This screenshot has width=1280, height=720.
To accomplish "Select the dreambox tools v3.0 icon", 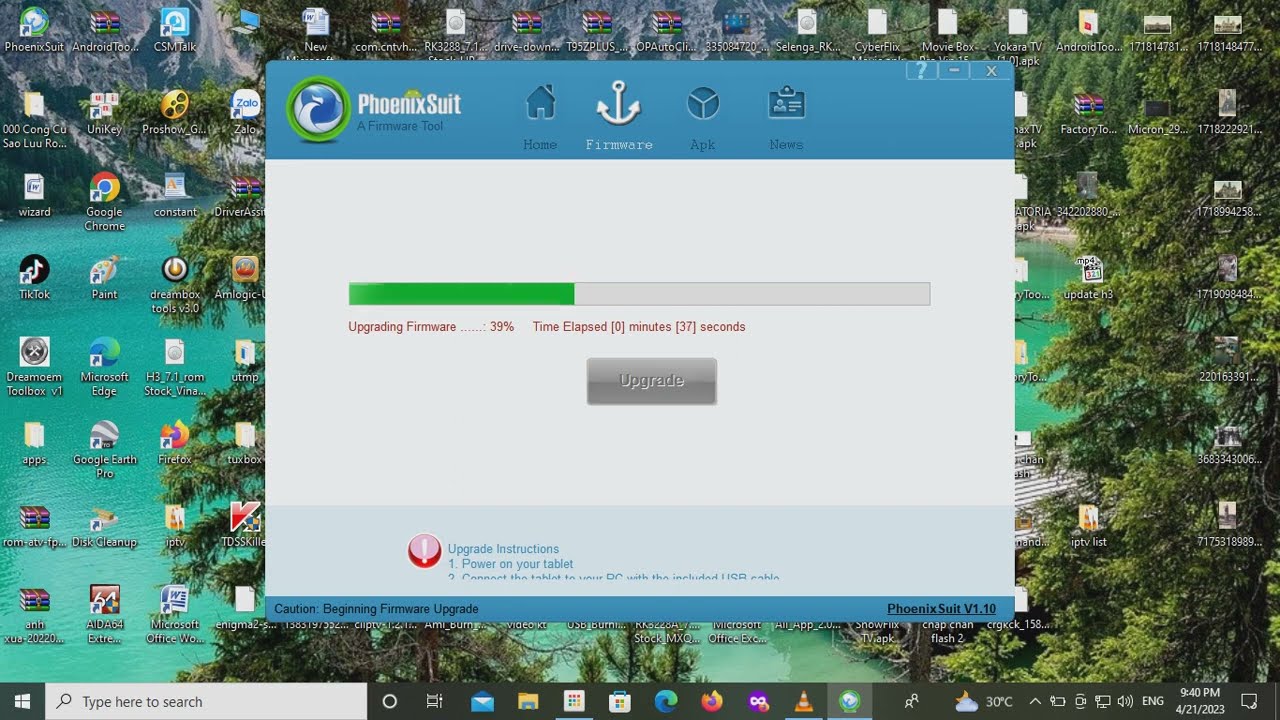I will pyautogui.click(x=175, y=285).
